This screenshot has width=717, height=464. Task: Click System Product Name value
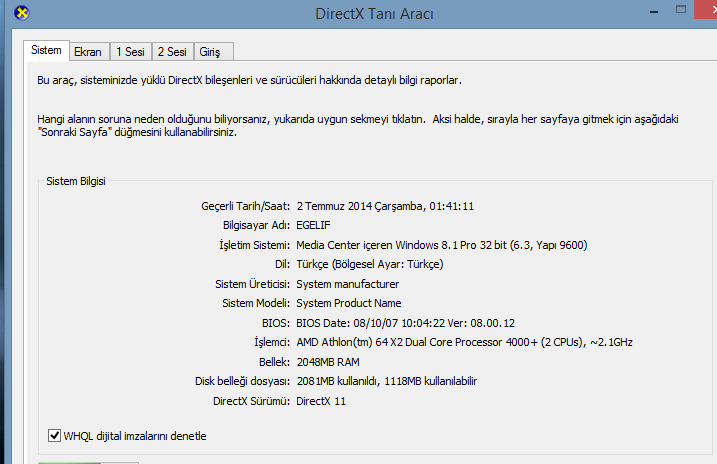349,303
